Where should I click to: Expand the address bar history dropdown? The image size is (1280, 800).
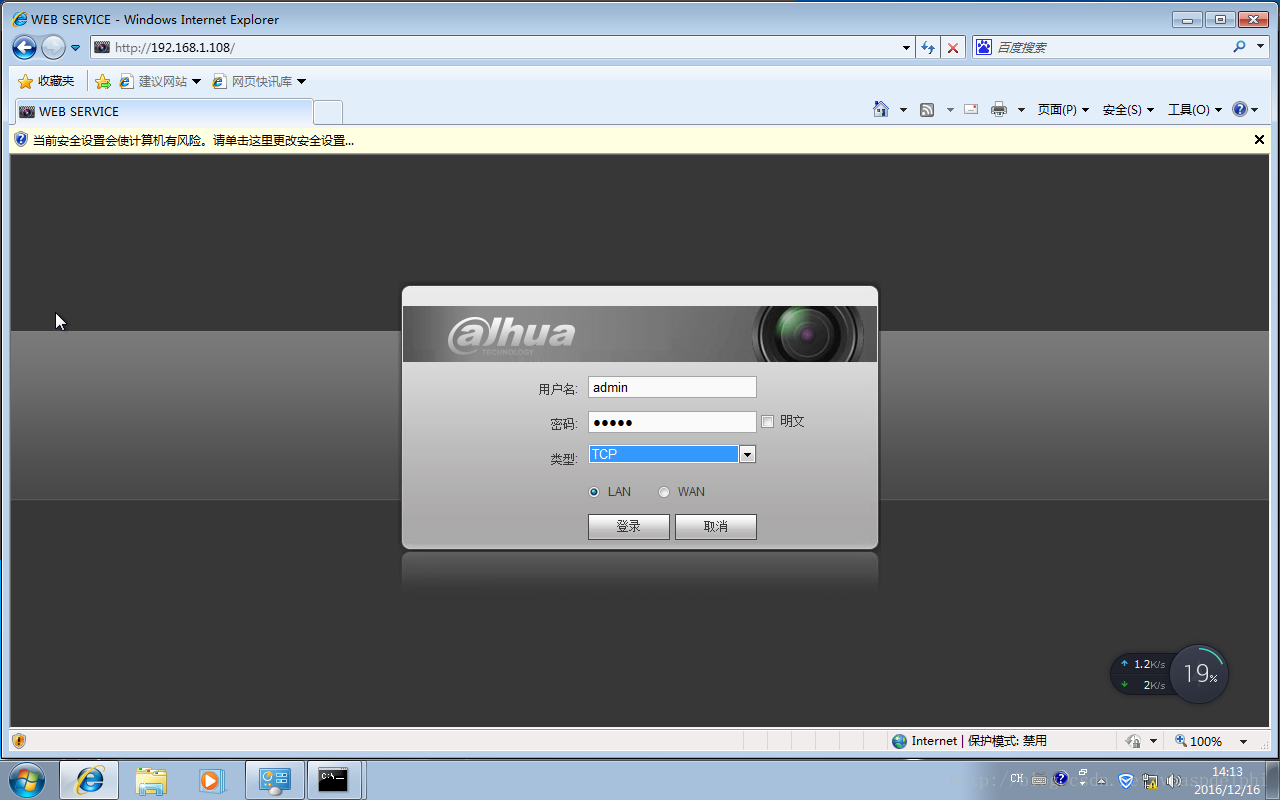(x=906, y=47)
